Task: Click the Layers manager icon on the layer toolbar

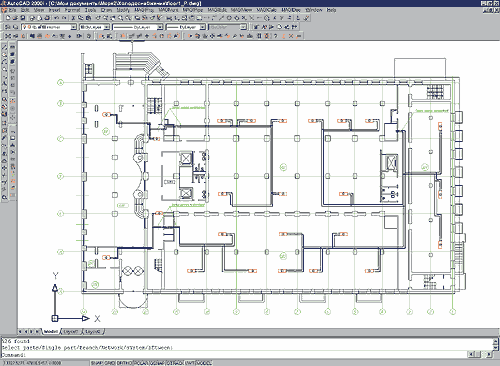Action: pos(8,27)
